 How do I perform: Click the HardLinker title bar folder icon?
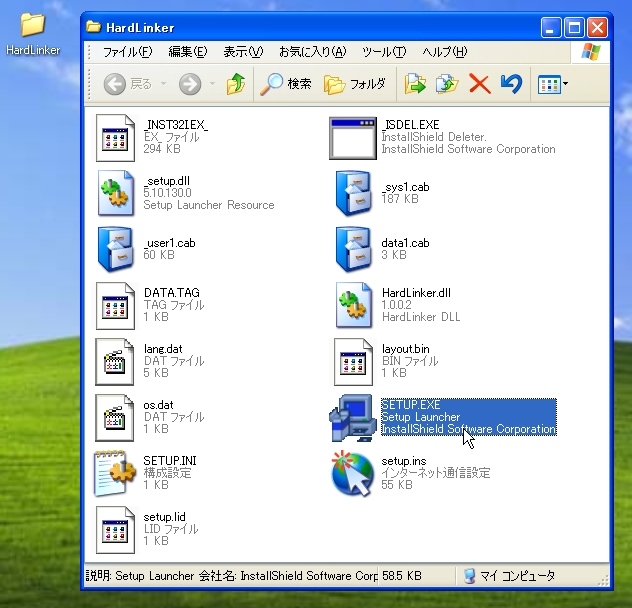click(x=93, y=27)
